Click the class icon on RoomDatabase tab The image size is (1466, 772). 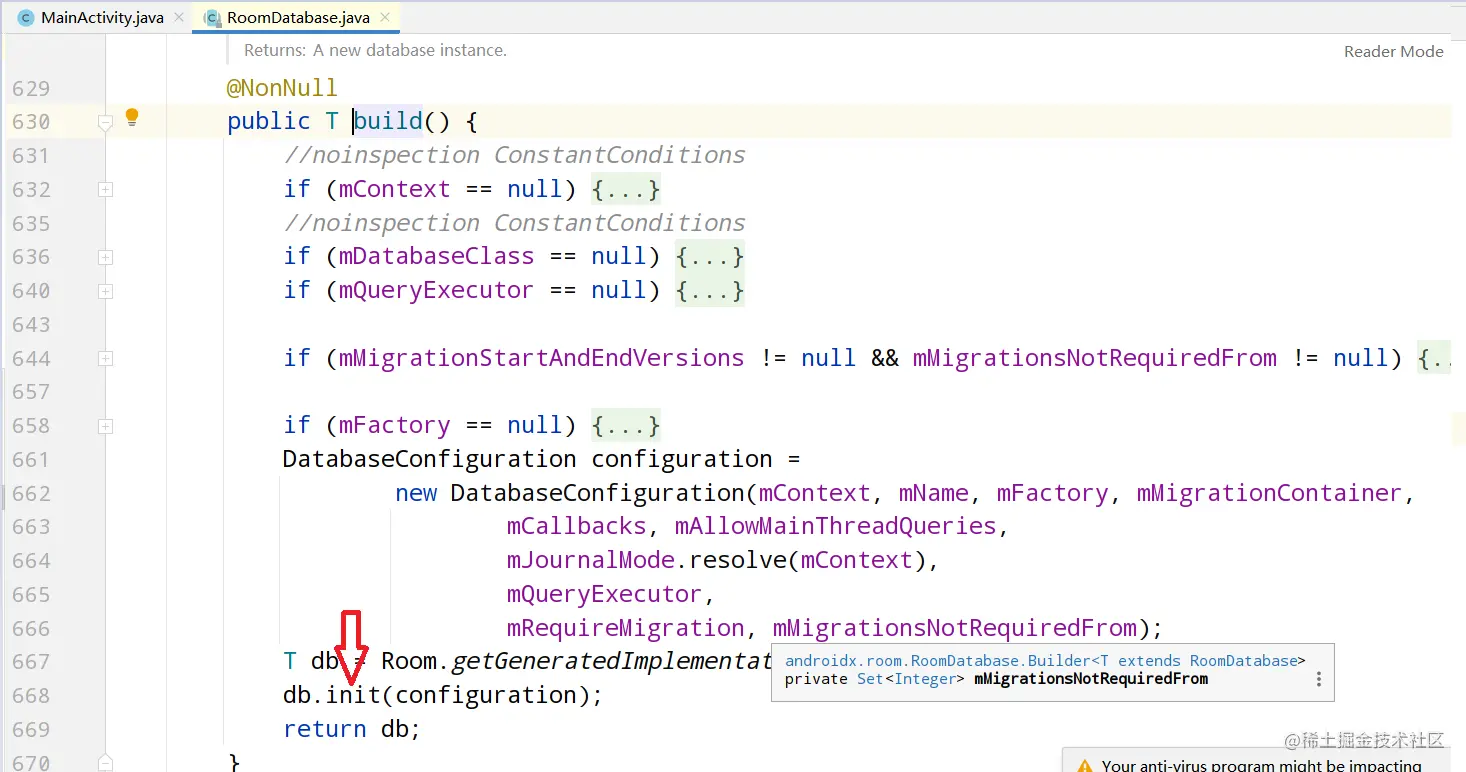[212, 18]
